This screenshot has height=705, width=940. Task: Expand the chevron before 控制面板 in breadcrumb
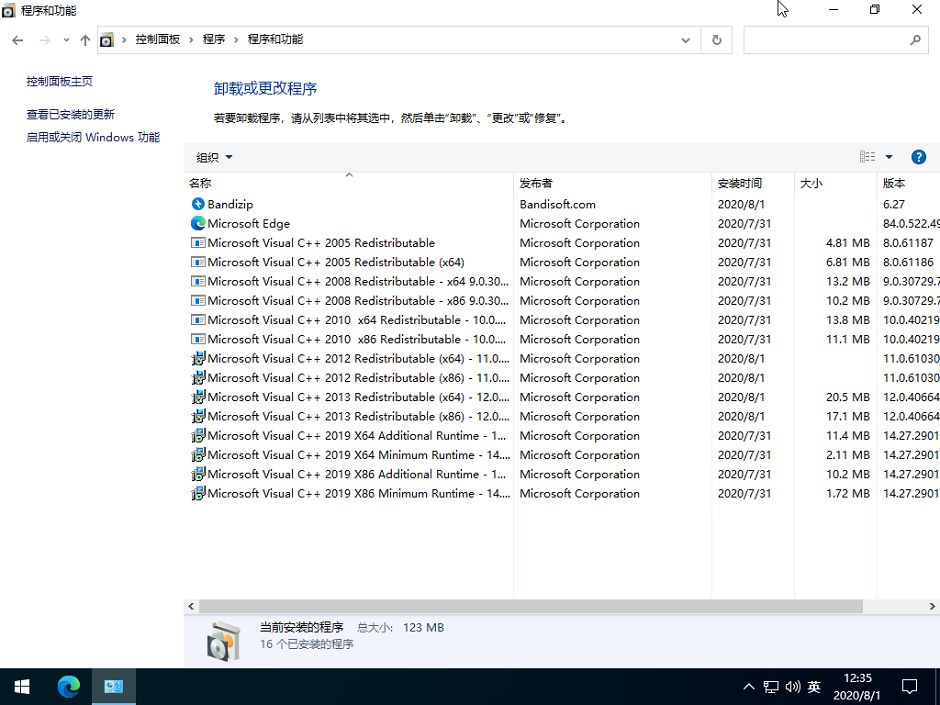pyautogui.click(x=124, y=40)
